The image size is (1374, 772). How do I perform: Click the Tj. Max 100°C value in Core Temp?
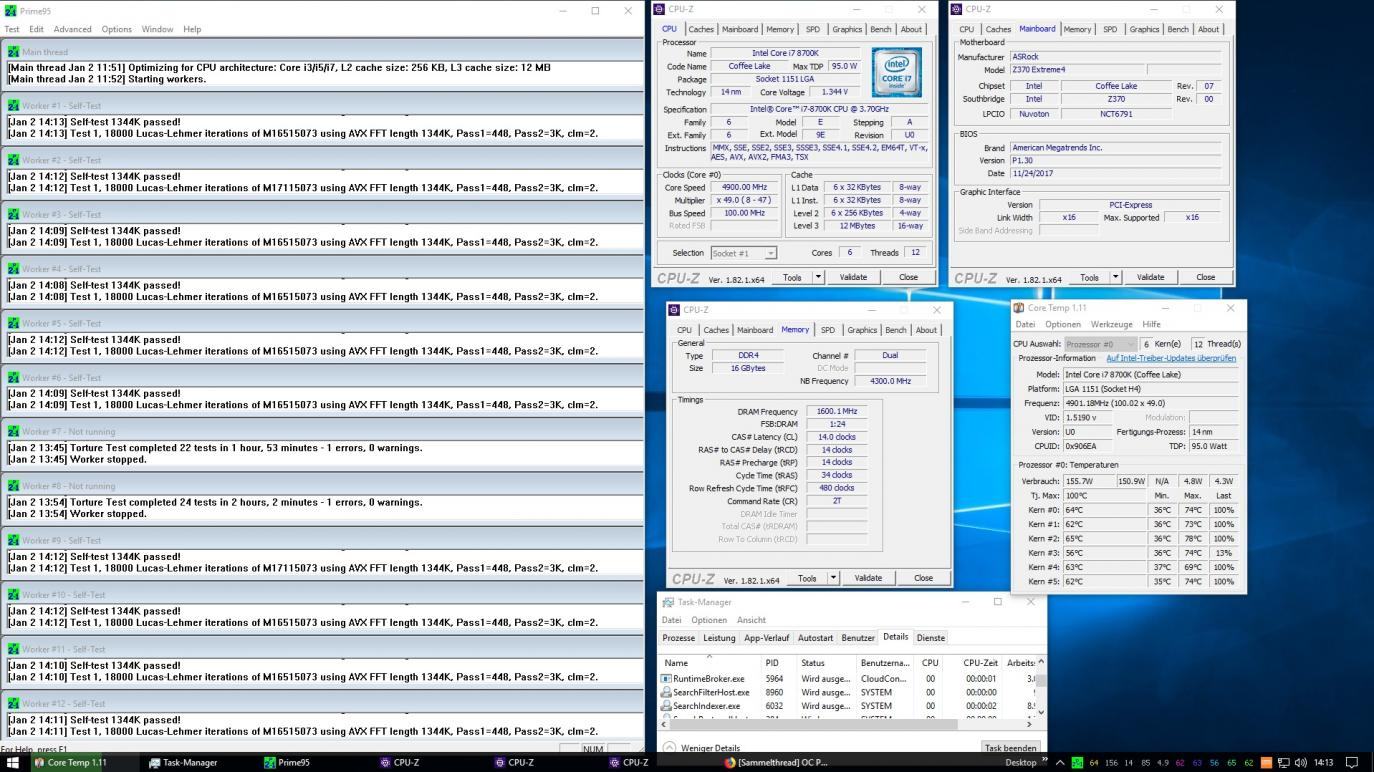point(1104,495)
